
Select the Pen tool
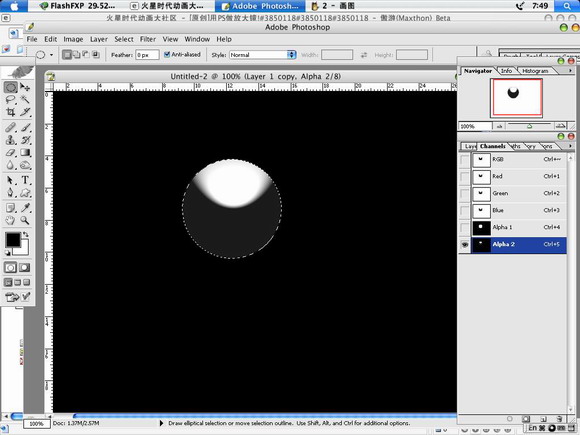pos(10,193)
